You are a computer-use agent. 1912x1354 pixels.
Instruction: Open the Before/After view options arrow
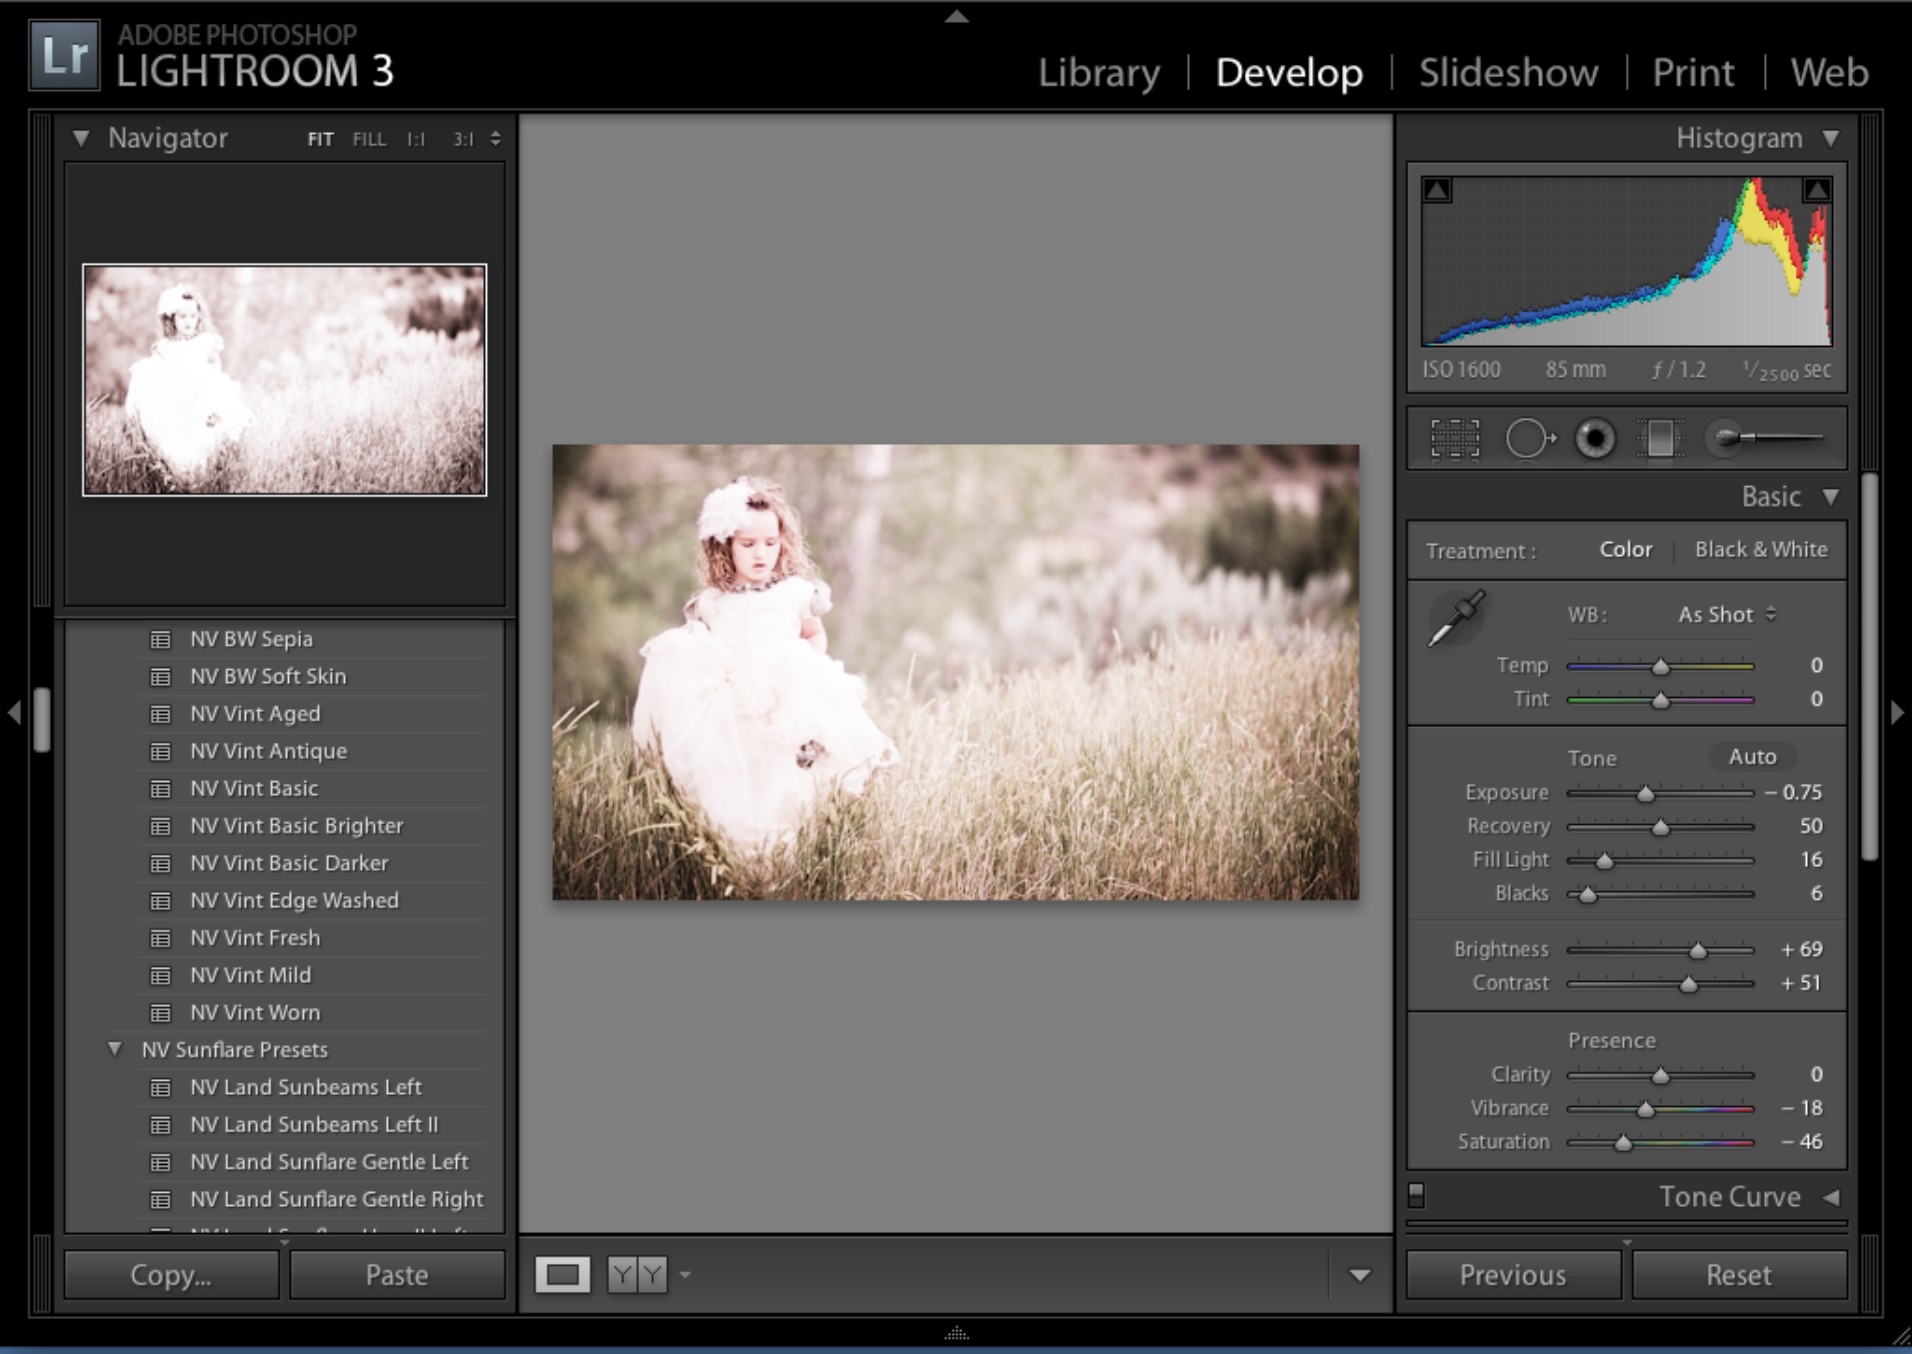point(685,1274)
